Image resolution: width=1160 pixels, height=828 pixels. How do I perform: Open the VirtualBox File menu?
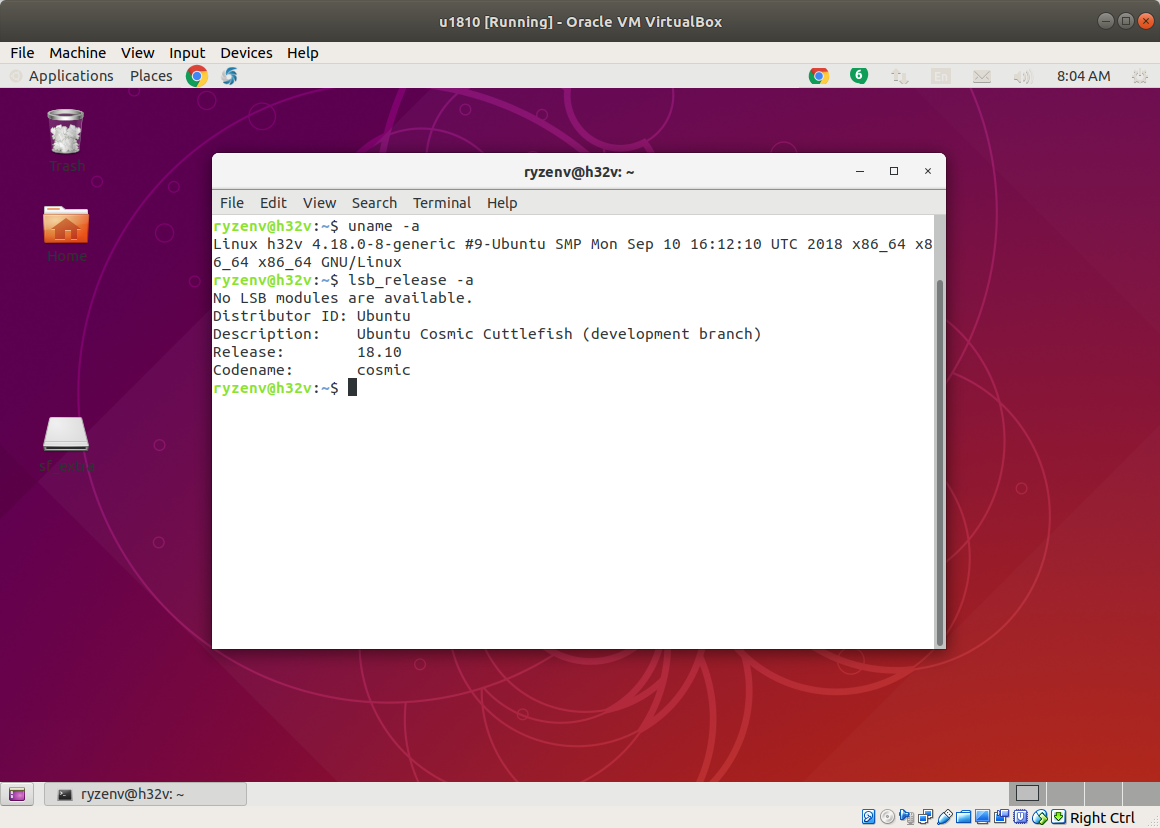(x=22, y=53)
